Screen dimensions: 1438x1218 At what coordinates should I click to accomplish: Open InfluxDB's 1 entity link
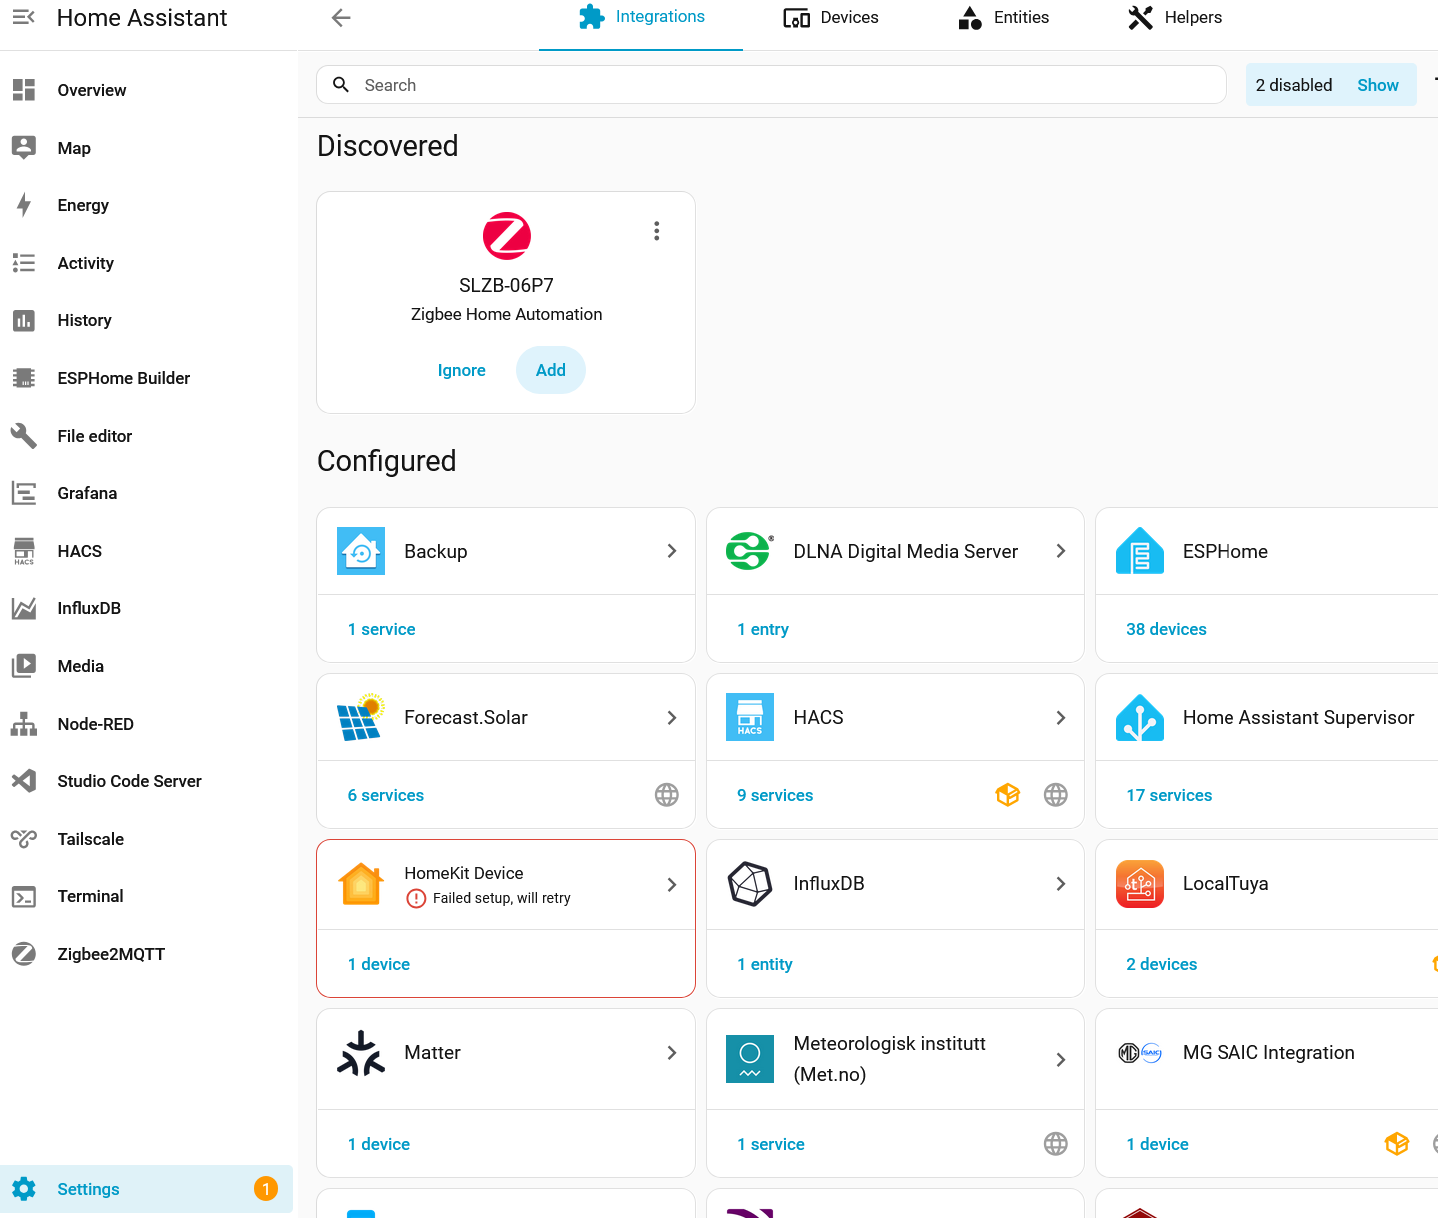765,964
